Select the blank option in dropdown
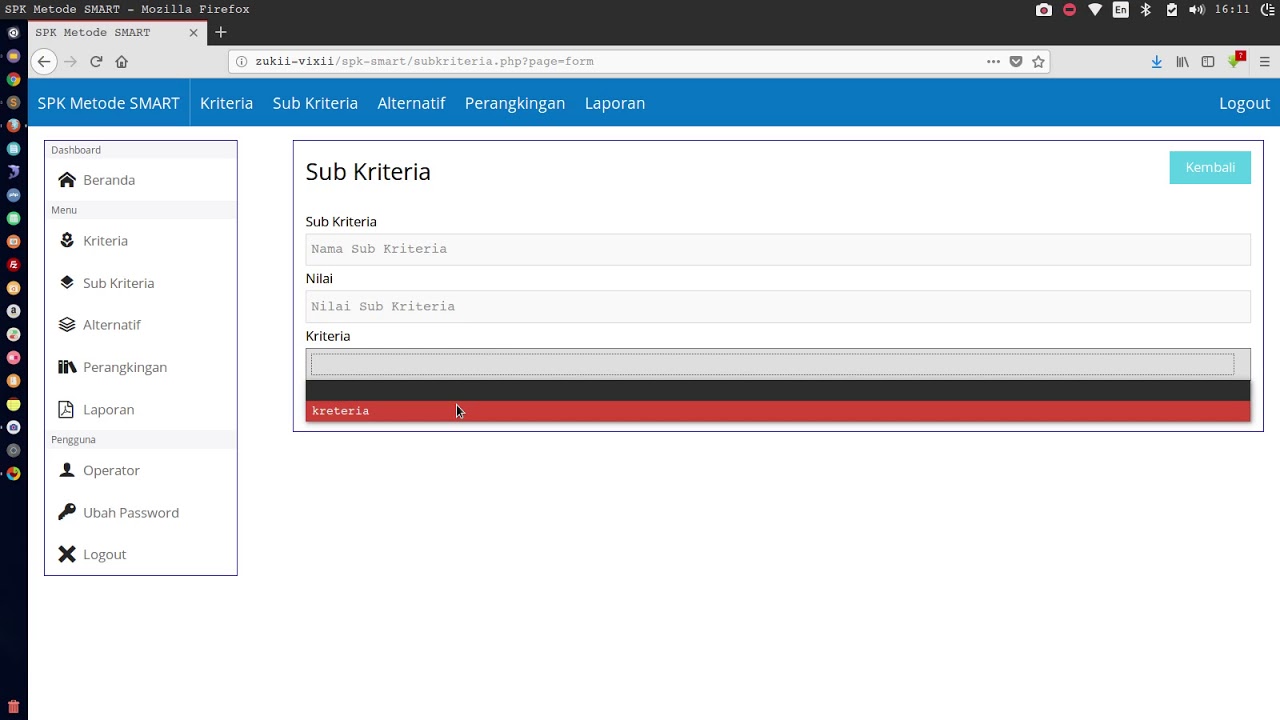This screenshot has height=720, width=1280. 778,391
